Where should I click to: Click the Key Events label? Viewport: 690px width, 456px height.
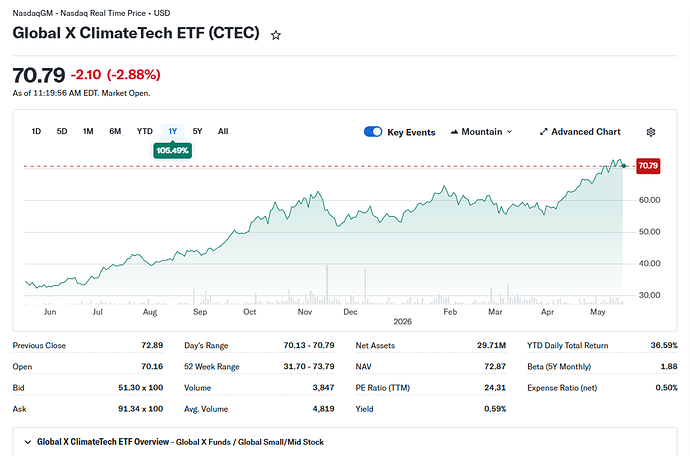[x=411, y=132]
